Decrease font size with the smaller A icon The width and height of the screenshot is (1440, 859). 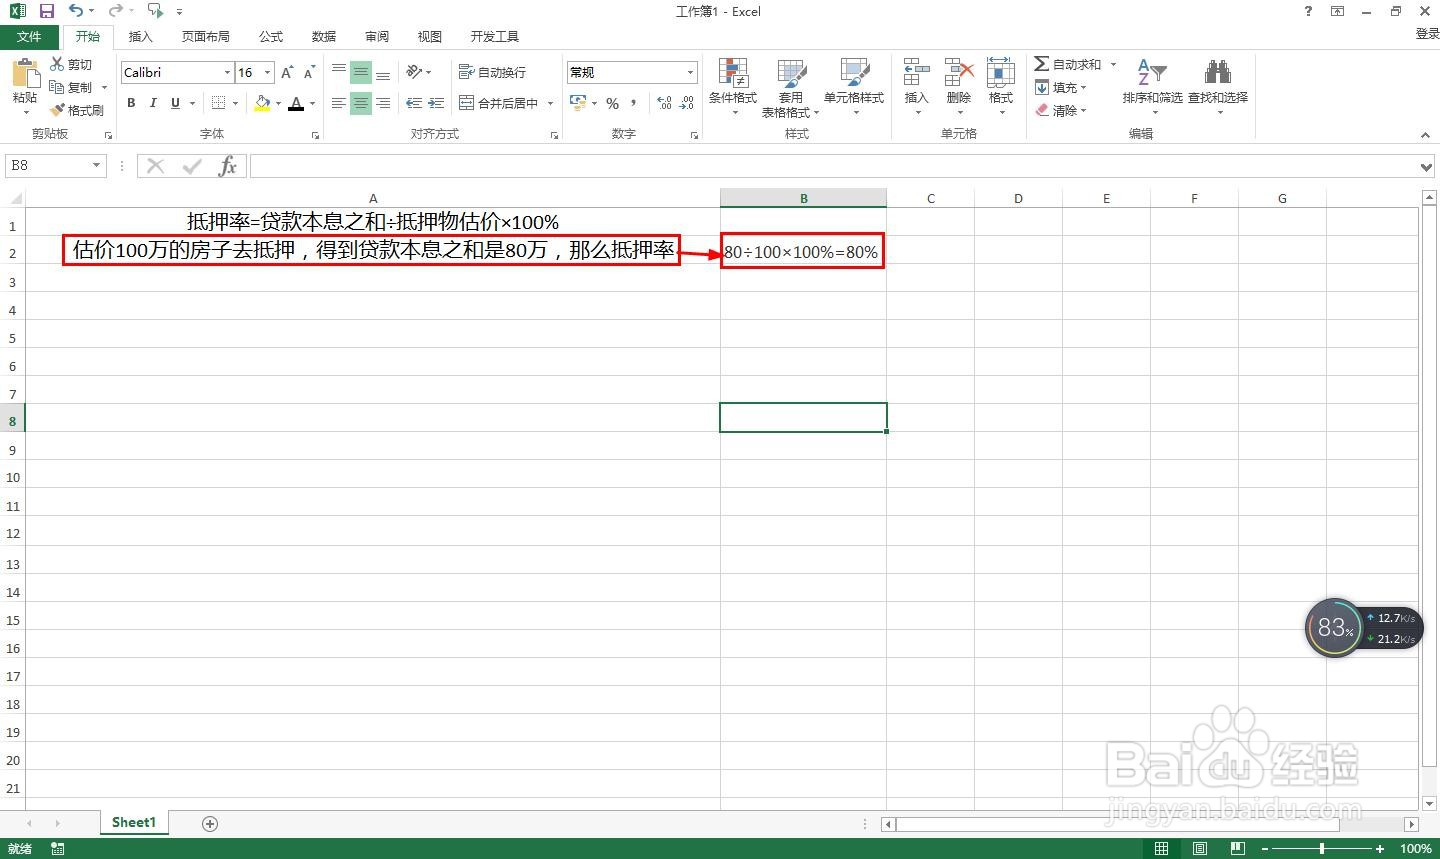[309, 72]
